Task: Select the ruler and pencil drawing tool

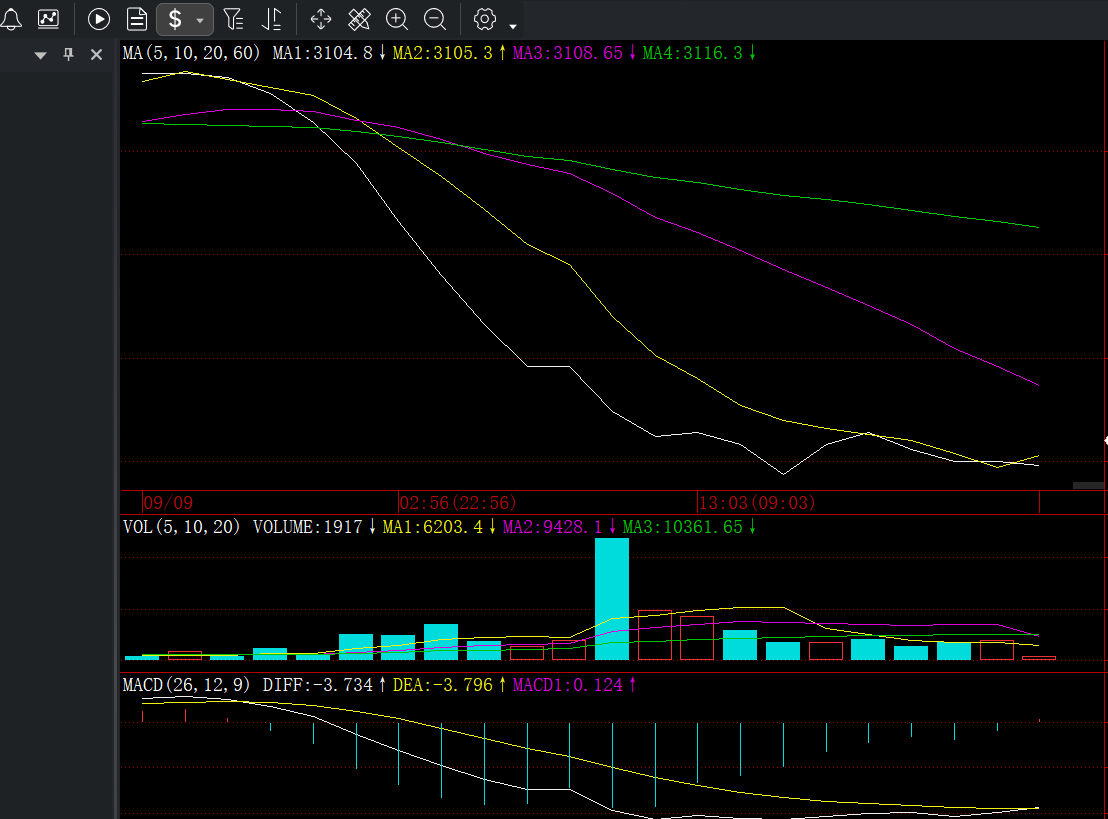Action: 359,19
